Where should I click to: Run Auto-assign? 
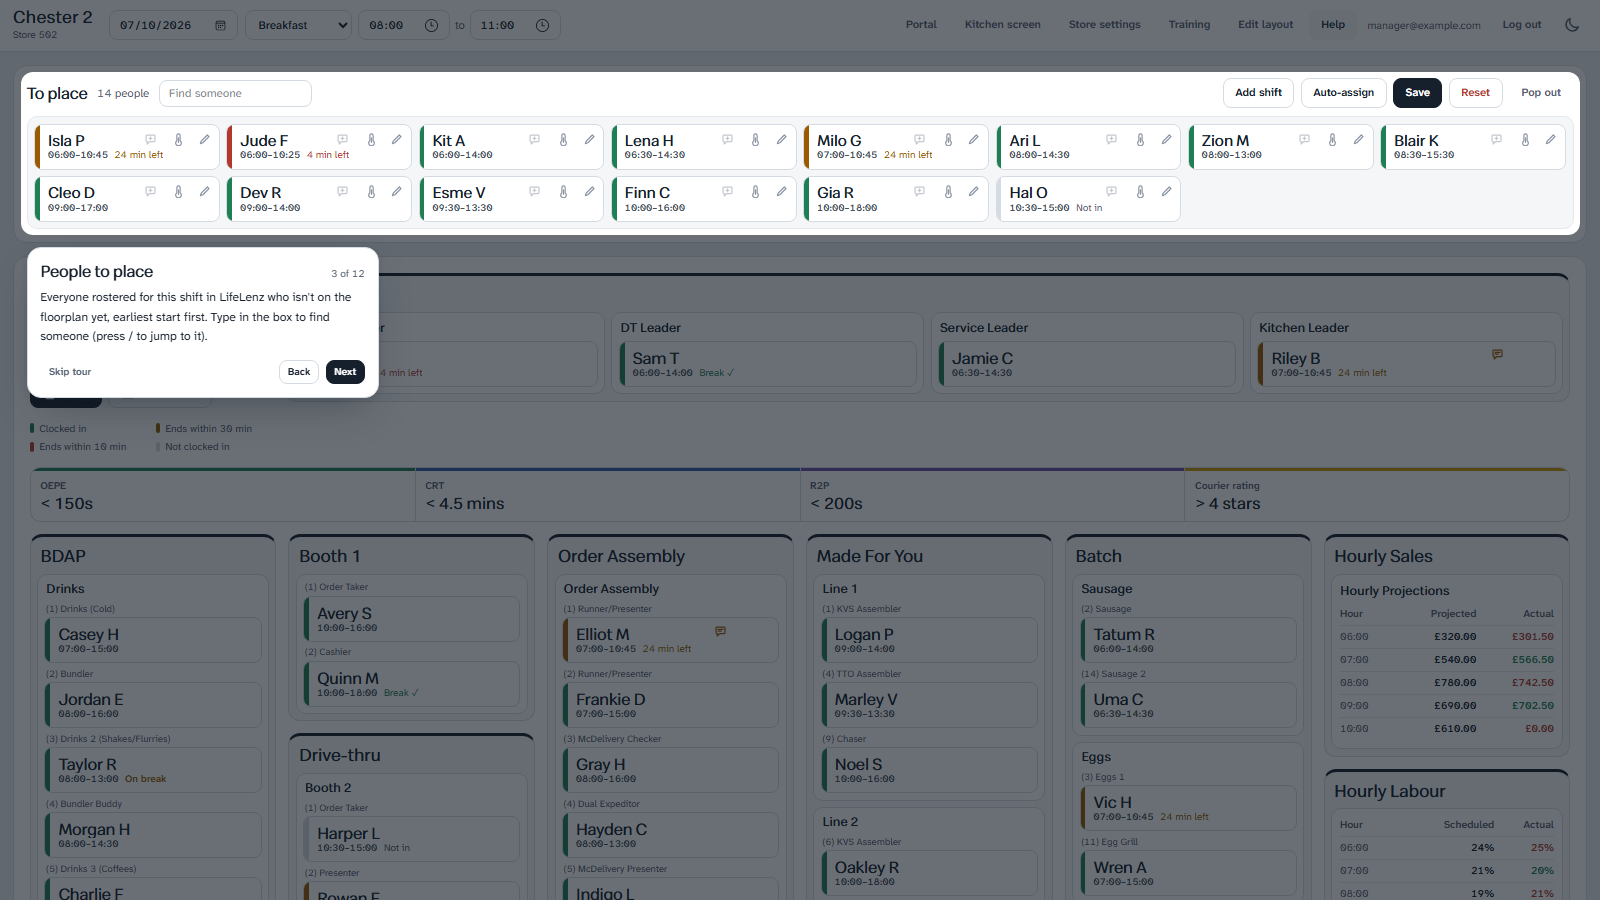pos(1343,93)
